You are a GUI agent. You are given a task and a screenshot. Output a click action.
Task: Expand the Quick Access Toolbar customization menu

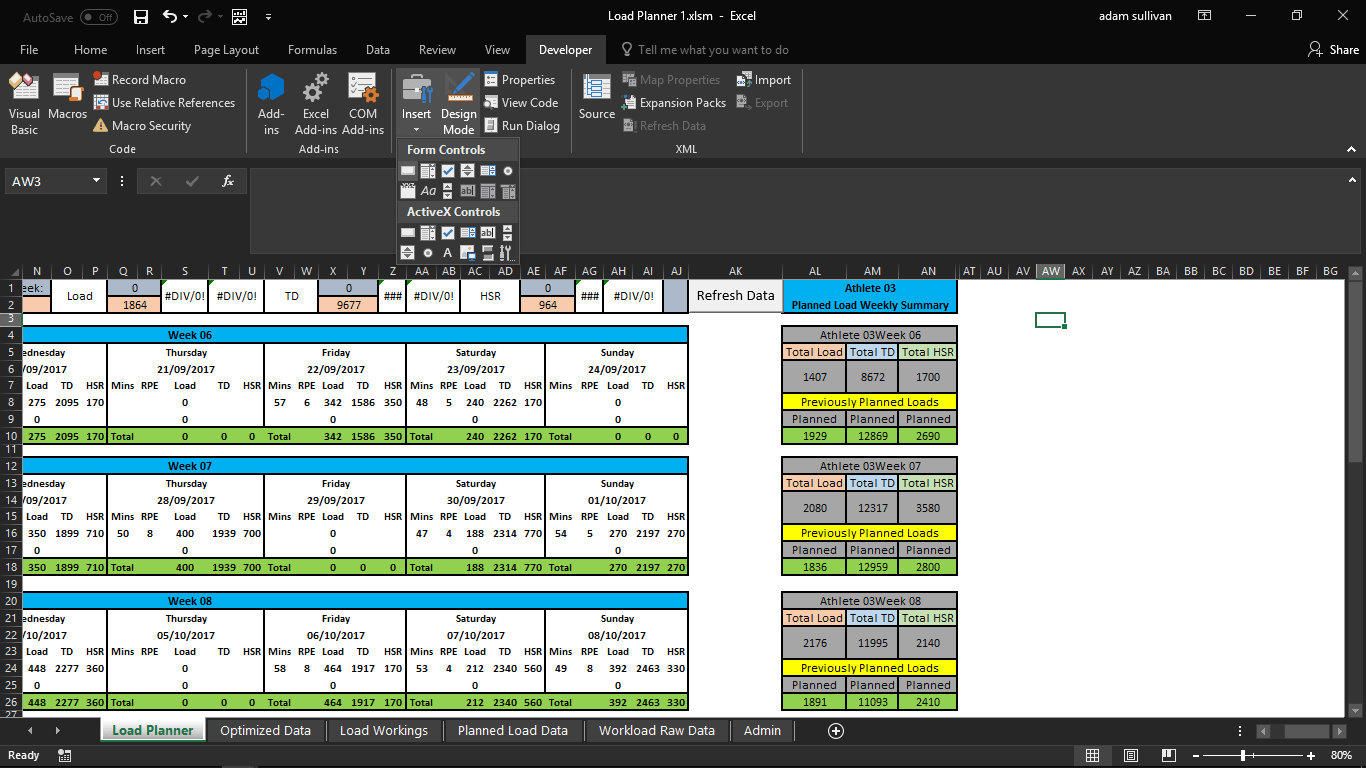point(267,17)
